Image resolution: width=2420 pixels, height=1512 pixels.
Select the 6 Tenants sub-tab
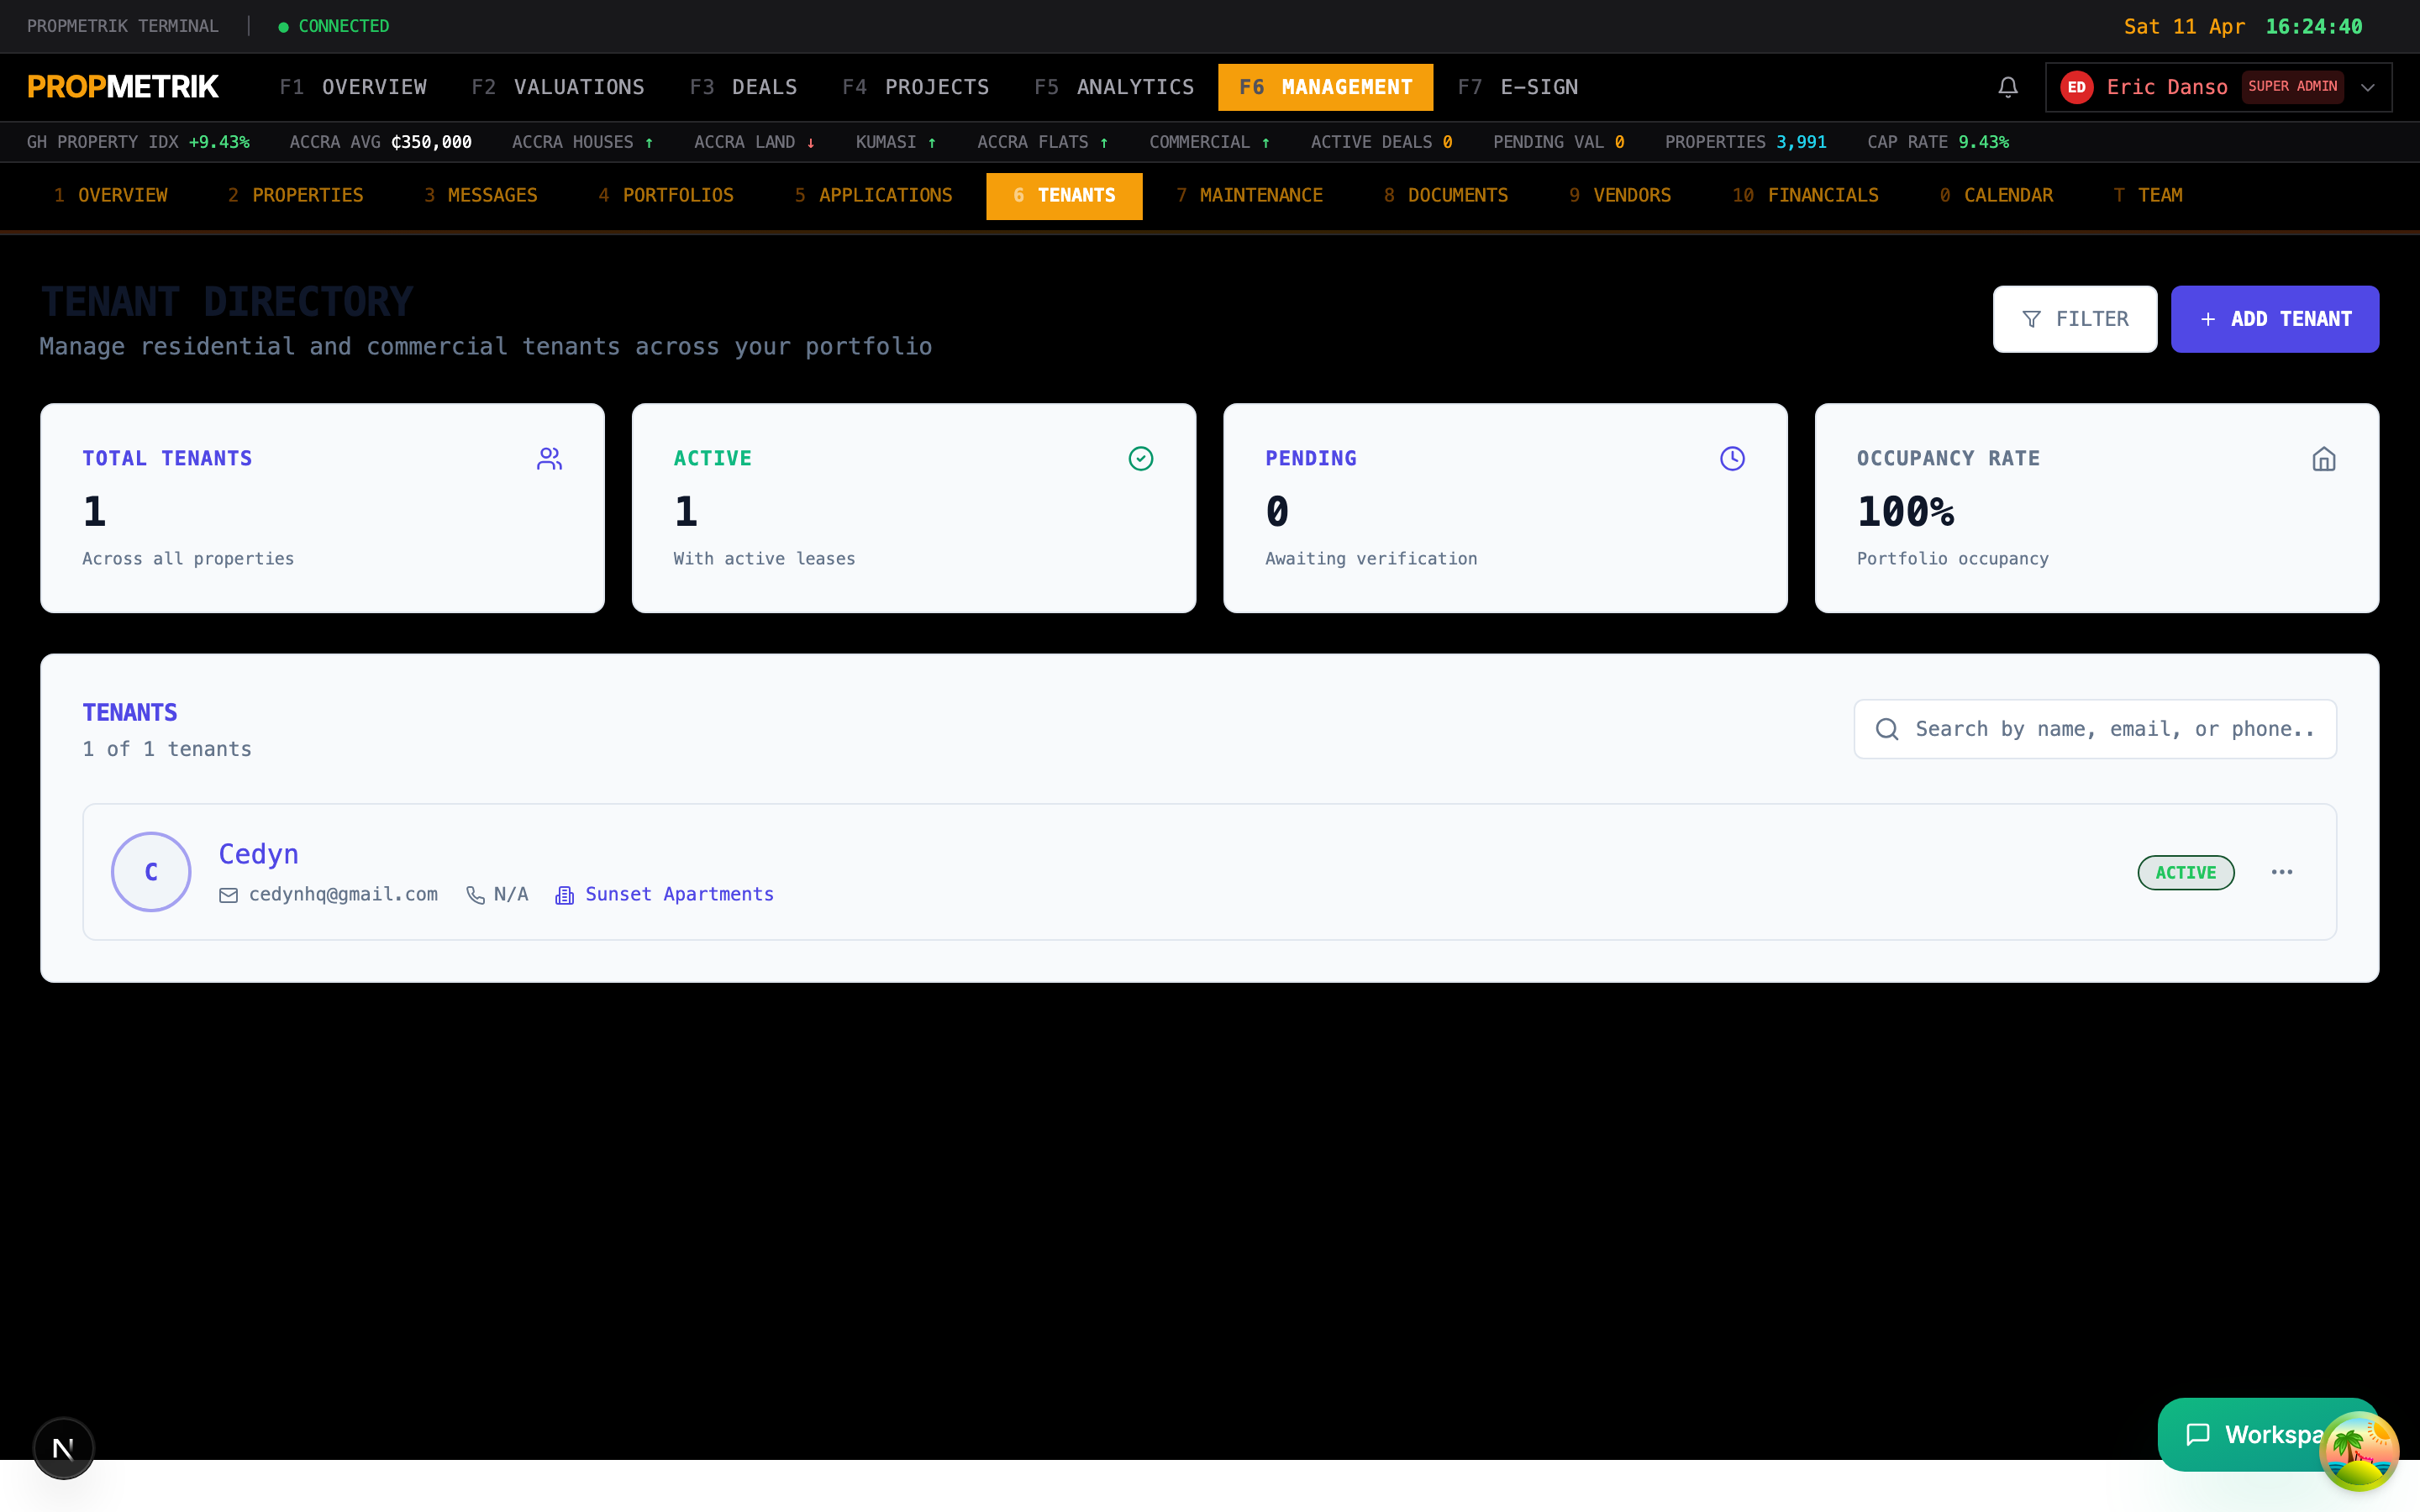point(1064,196)
